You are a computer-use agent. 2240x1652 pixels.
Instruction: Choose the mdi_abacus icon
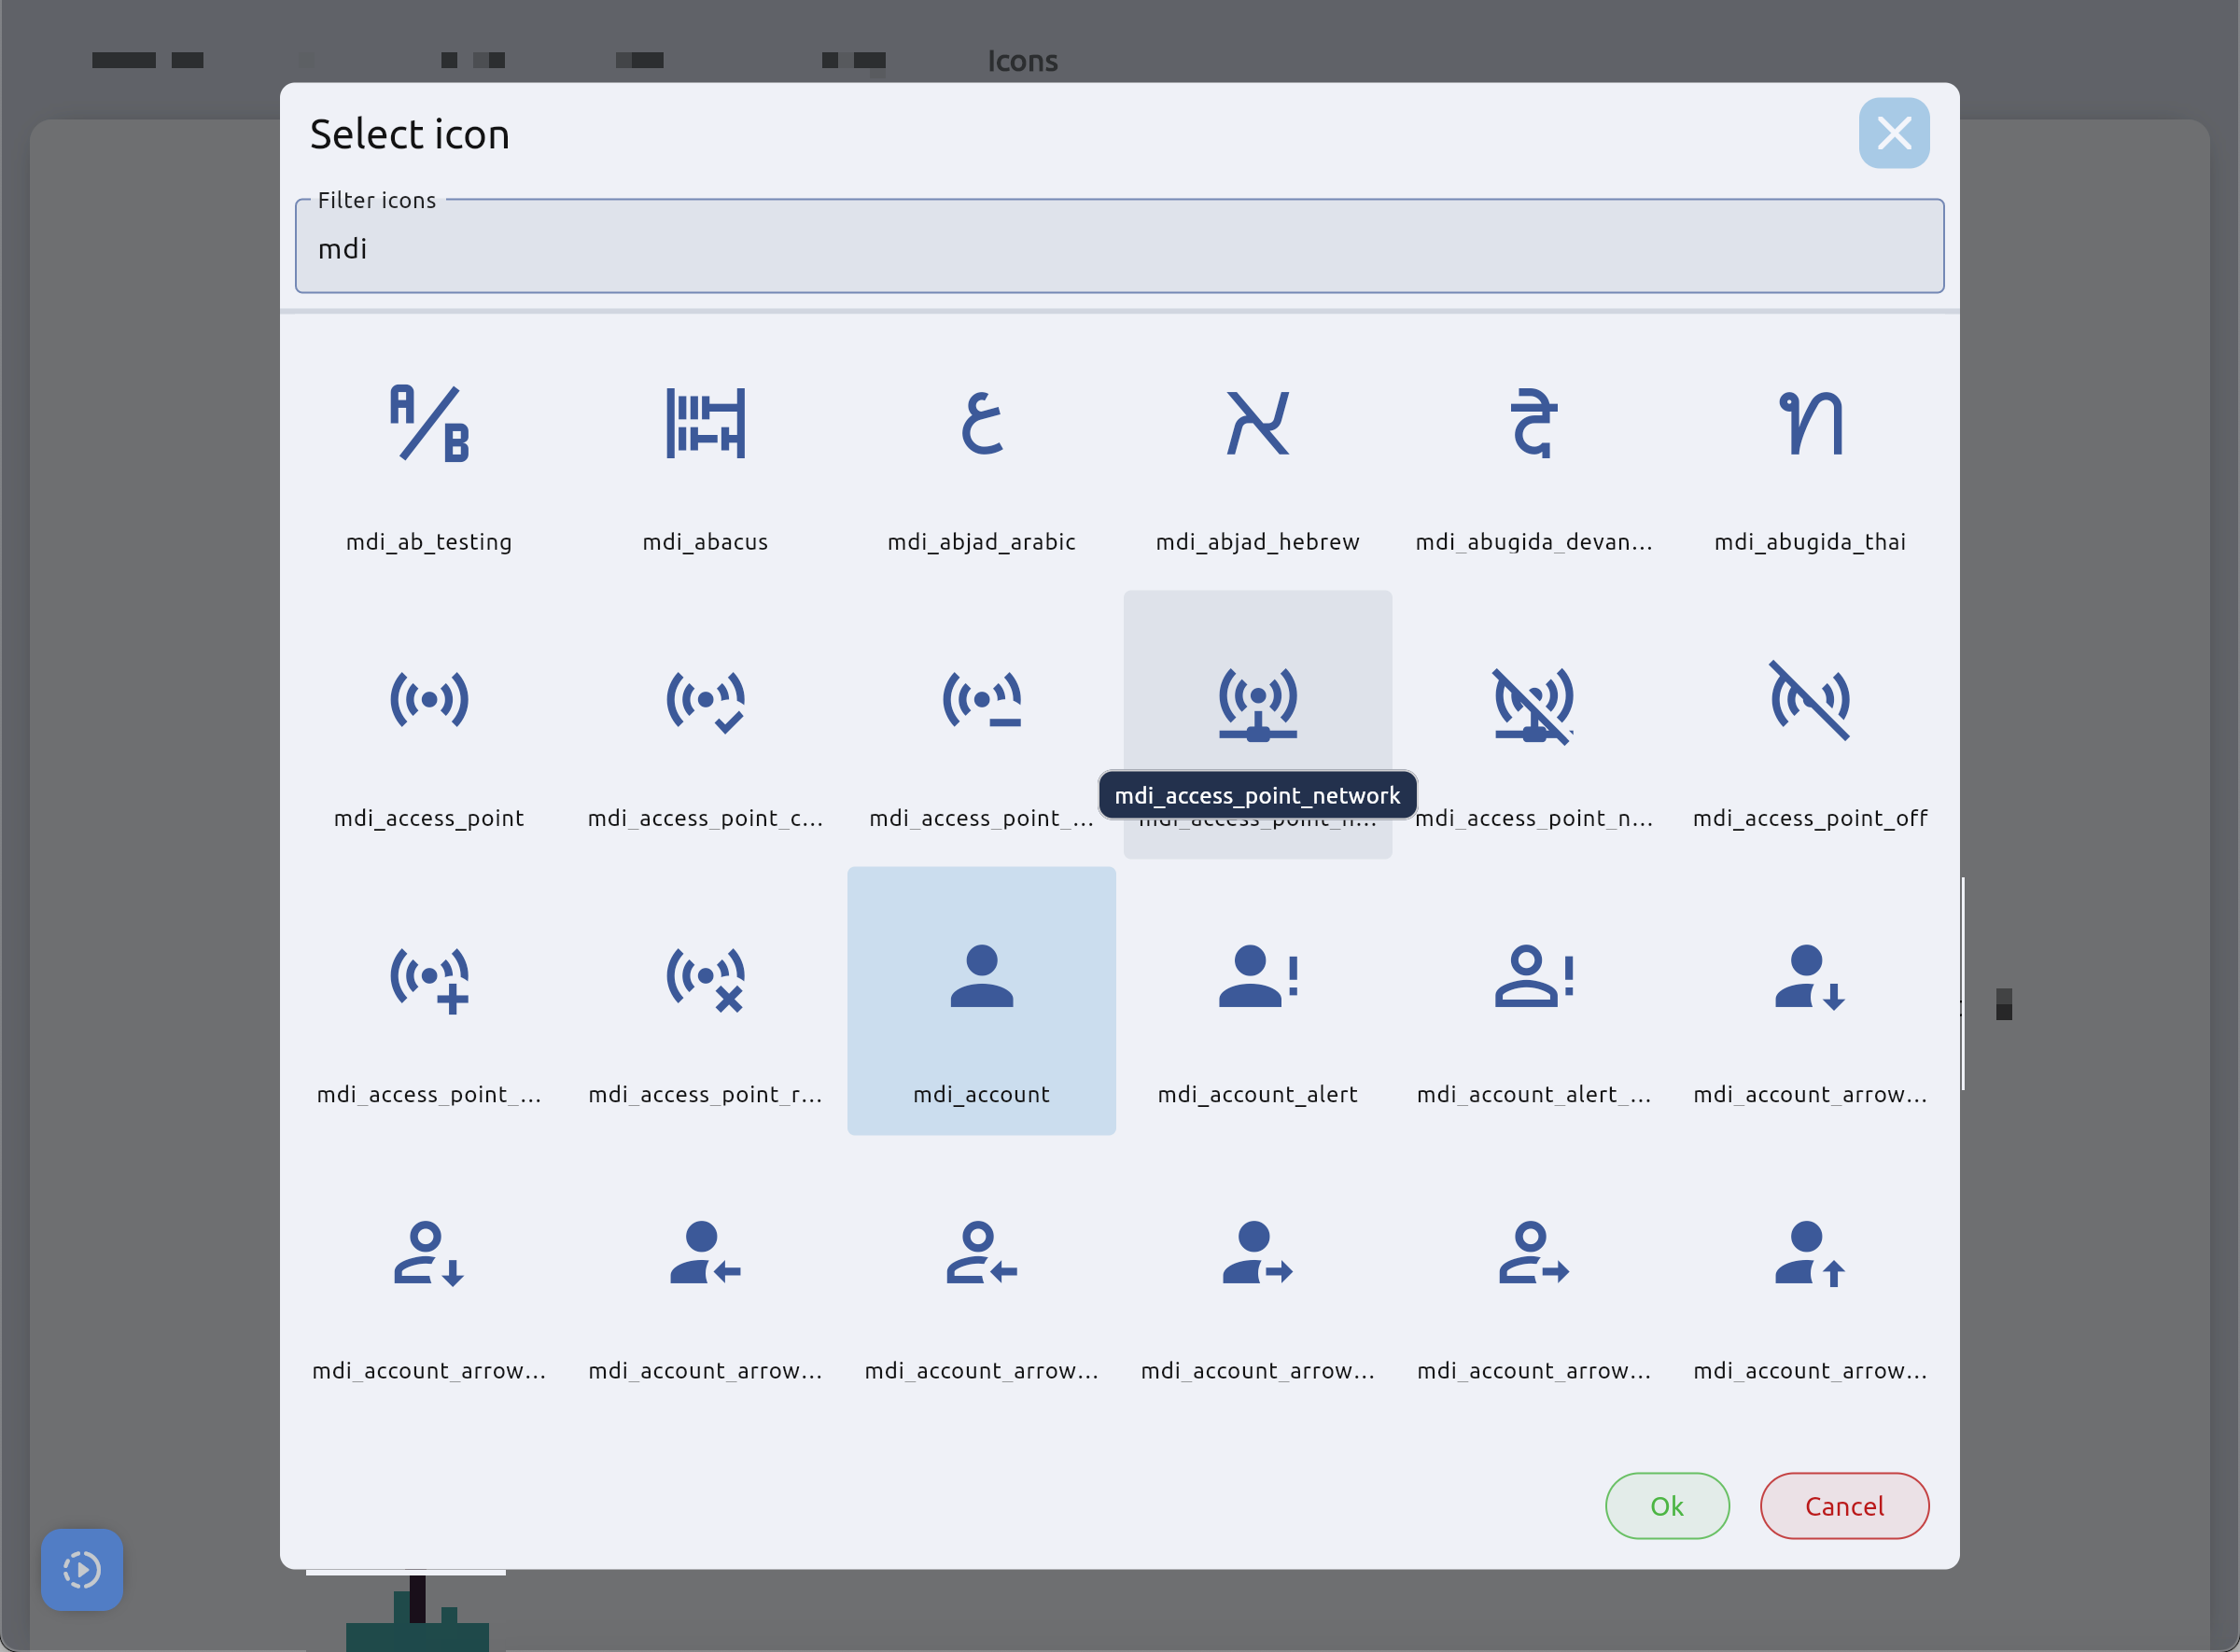[705, 449]
